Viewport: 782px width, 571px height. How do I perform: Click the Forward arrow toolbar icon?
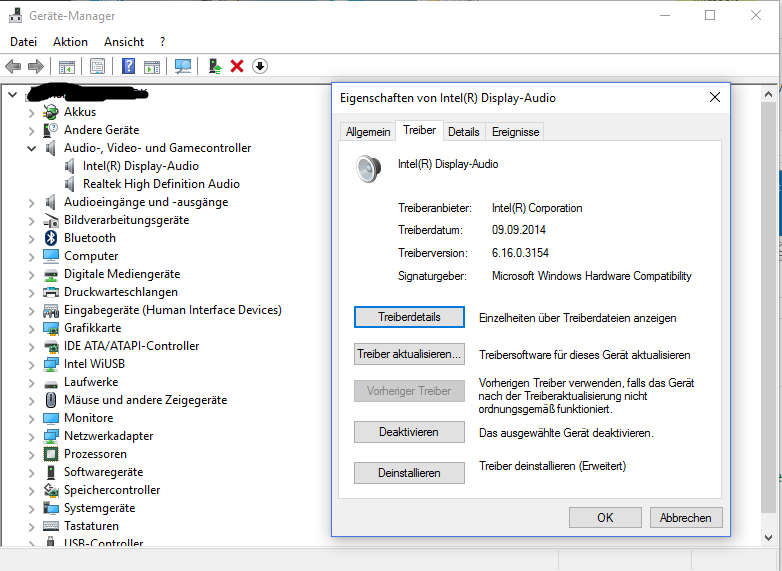coord(36,66)
